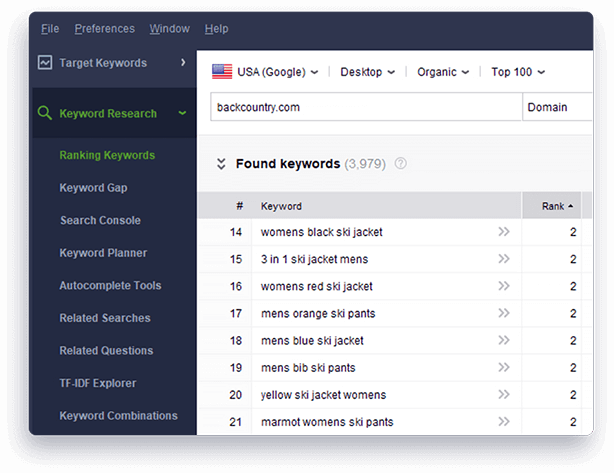The width and height of the screenshot is (614, 473).
Task: Select the keyword 'yellow ski jacket womens'
Action: coord(323,395)
